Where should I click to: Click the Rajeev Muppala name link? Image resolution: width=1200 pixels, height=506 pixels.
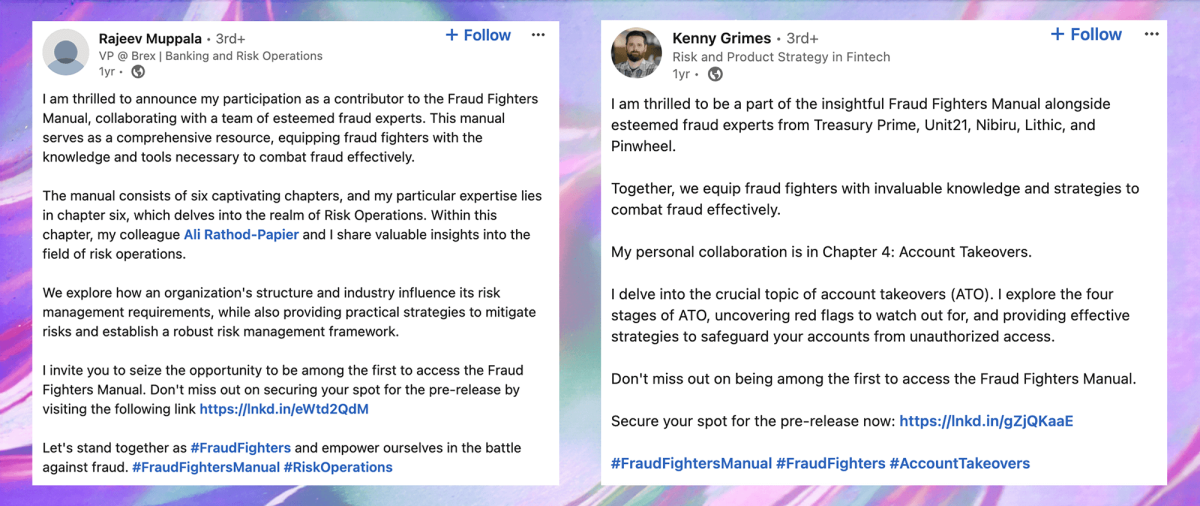tap(147, 38)
